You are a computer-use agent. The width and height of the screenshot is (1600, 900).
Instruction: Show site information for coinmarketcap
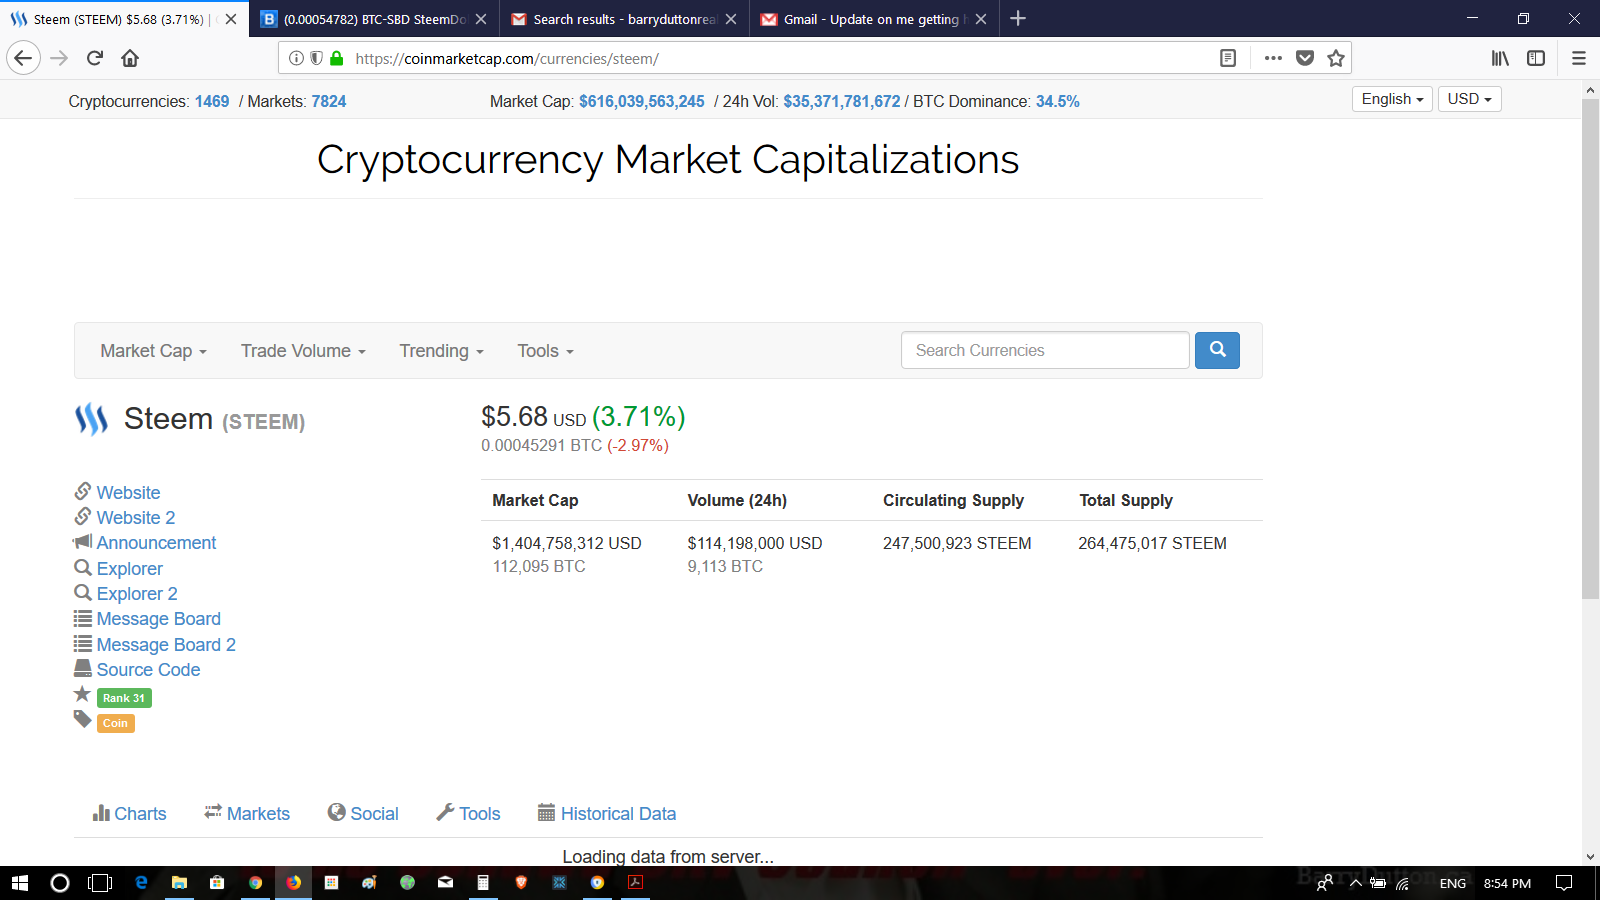click(296, 58)
